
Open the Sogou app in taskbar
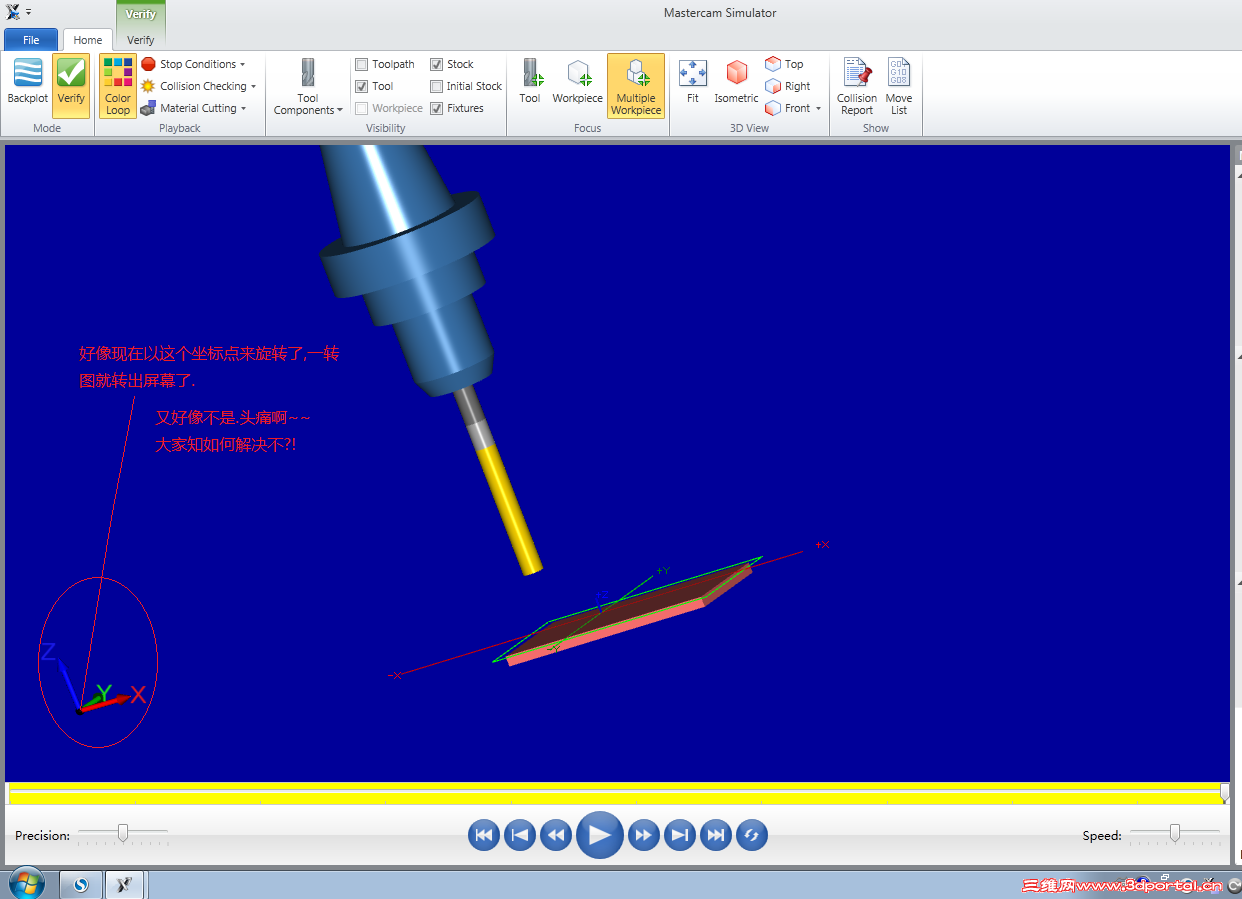pos(81,884)
